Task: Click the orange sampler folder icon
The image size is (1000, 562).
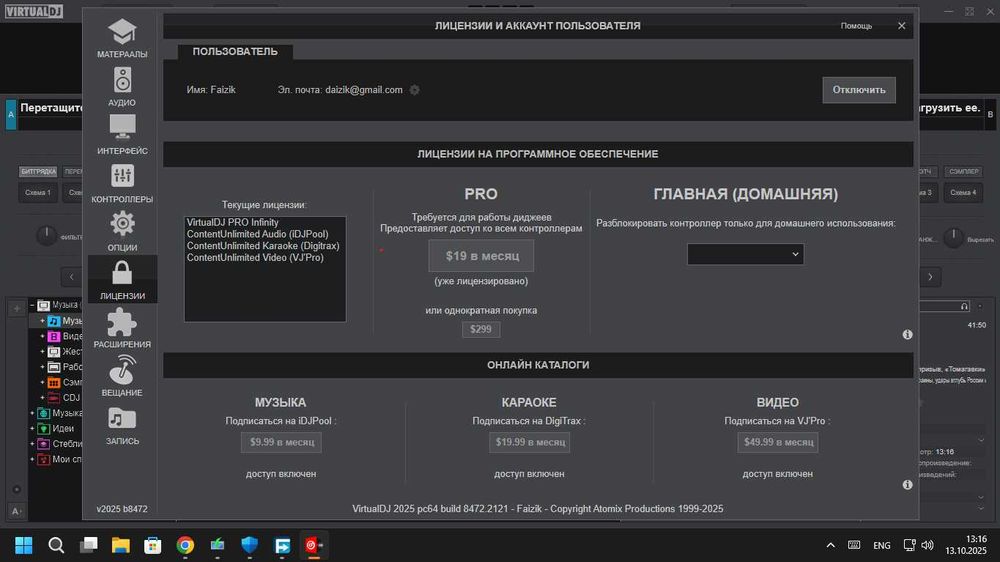Action: pos(54,382)
